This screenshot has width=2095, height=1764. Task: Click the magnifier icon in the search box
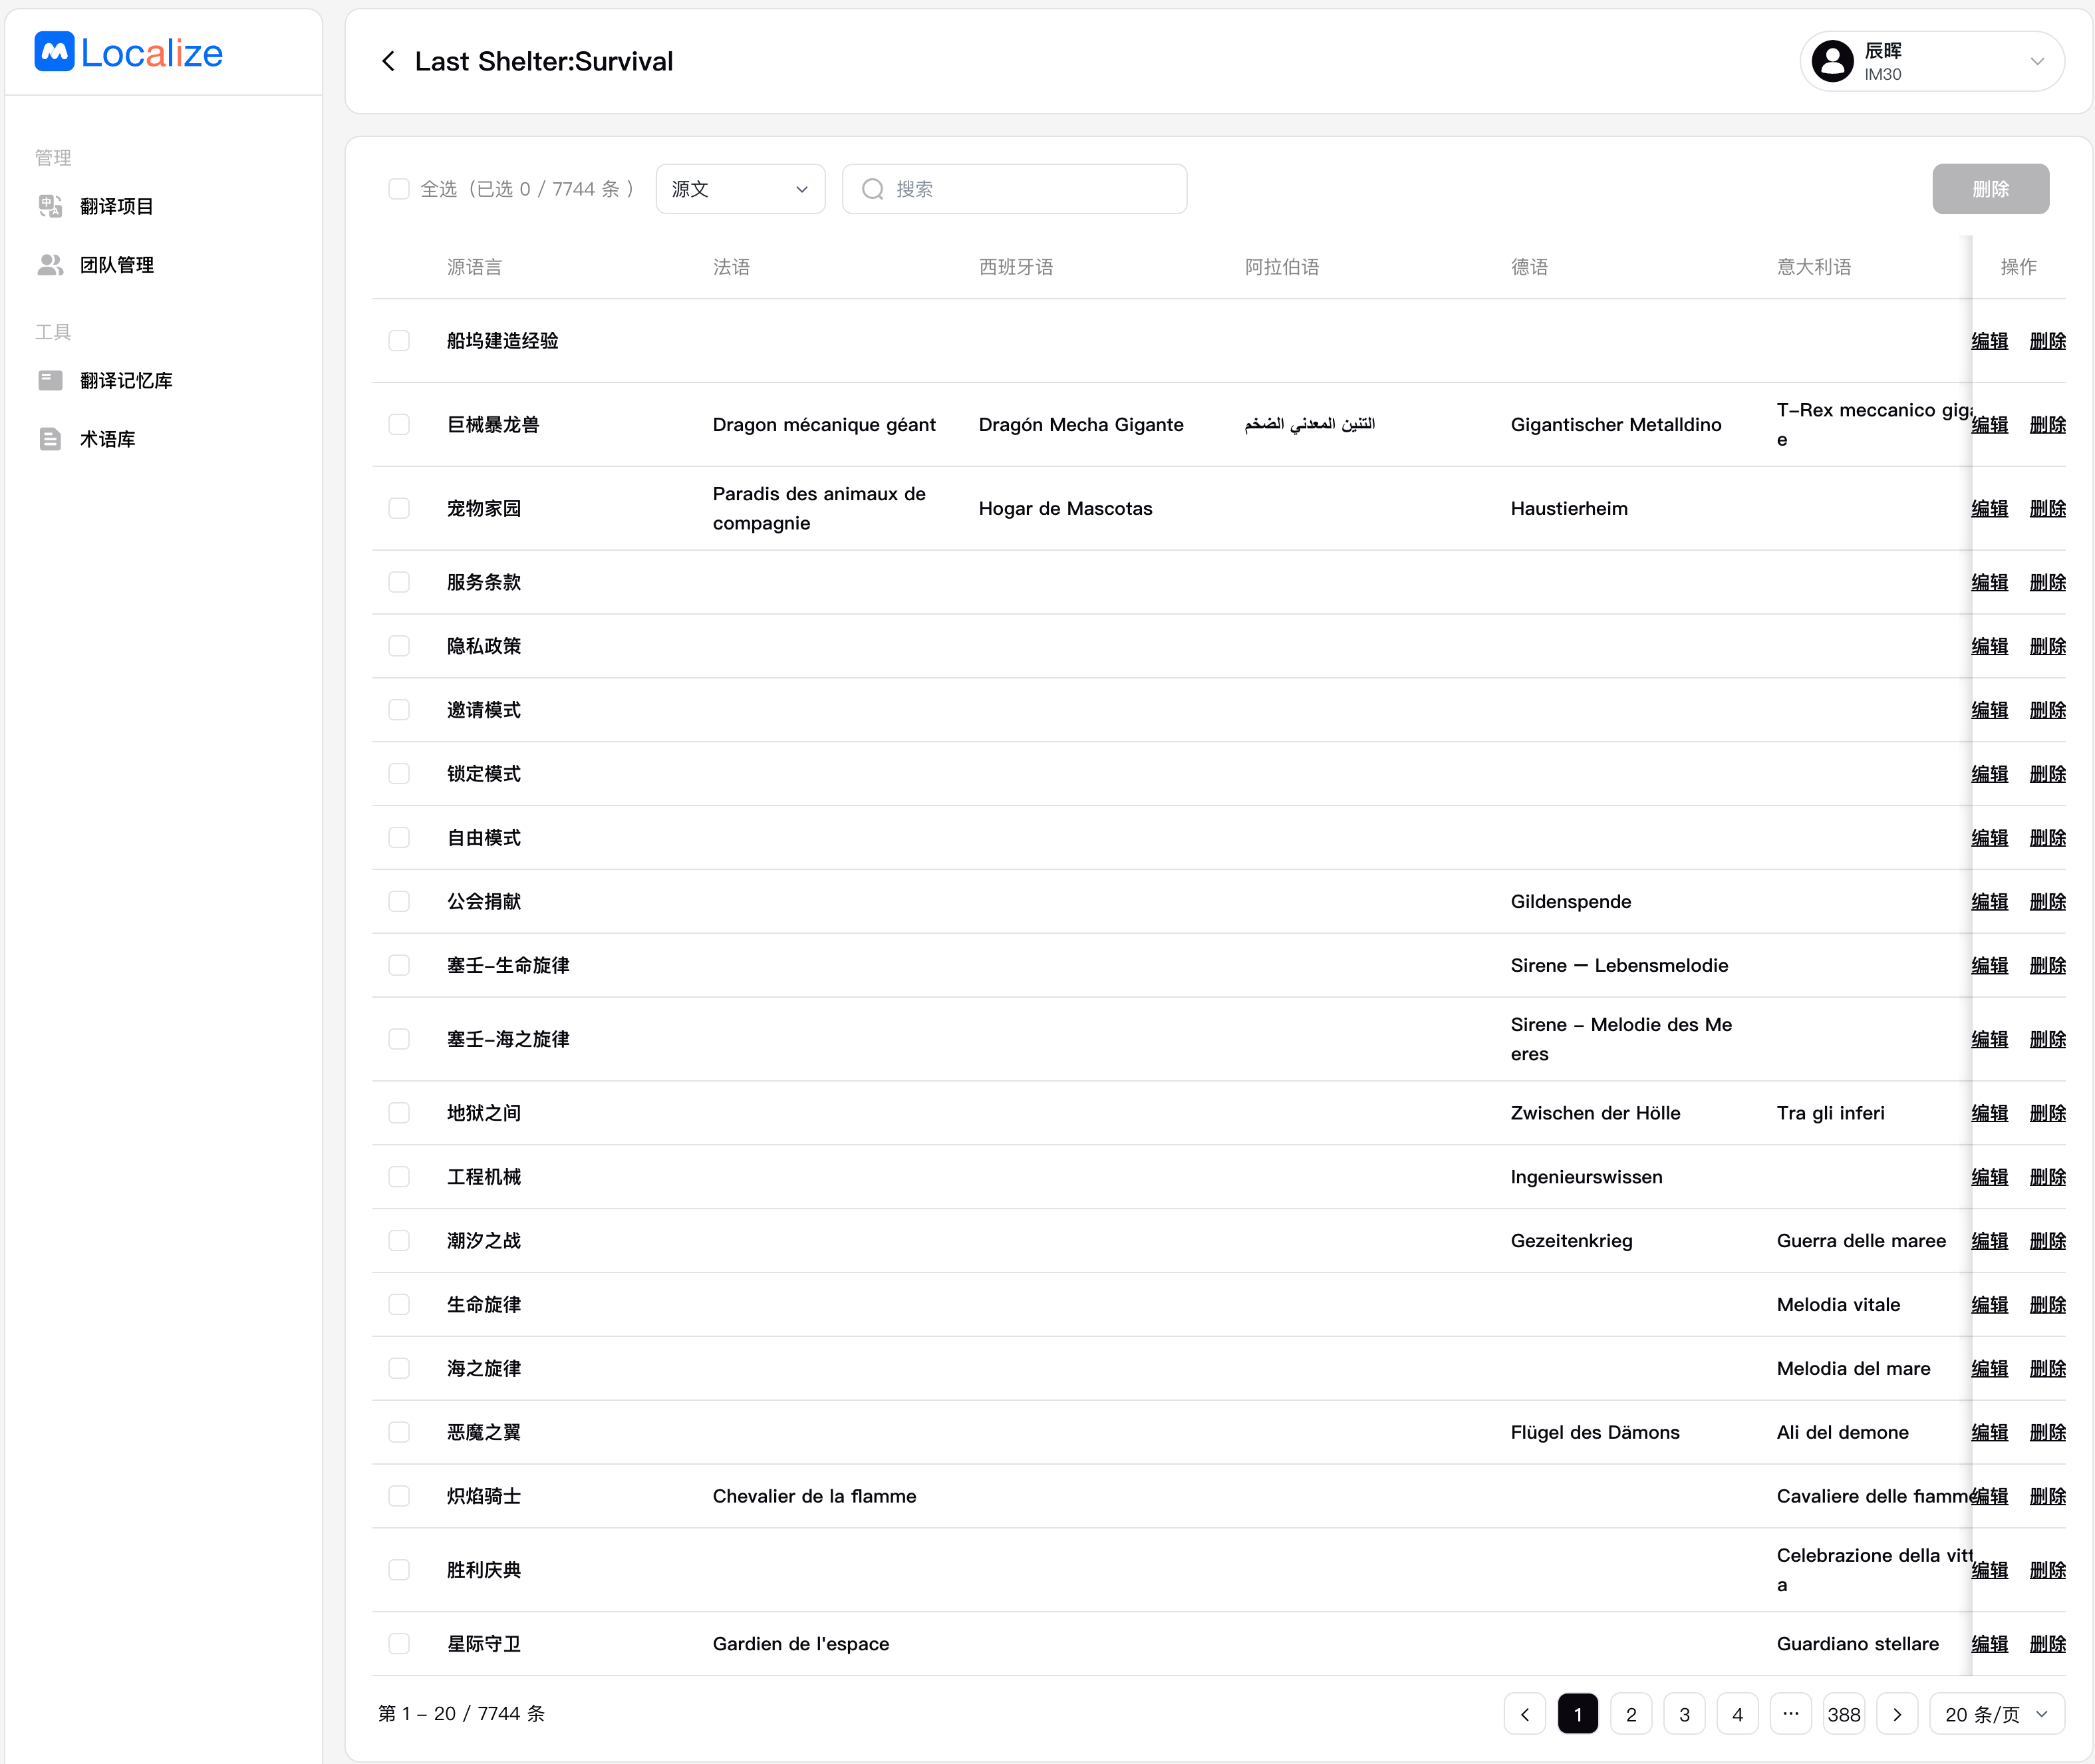pyautogui.click(x=872, y=189)
